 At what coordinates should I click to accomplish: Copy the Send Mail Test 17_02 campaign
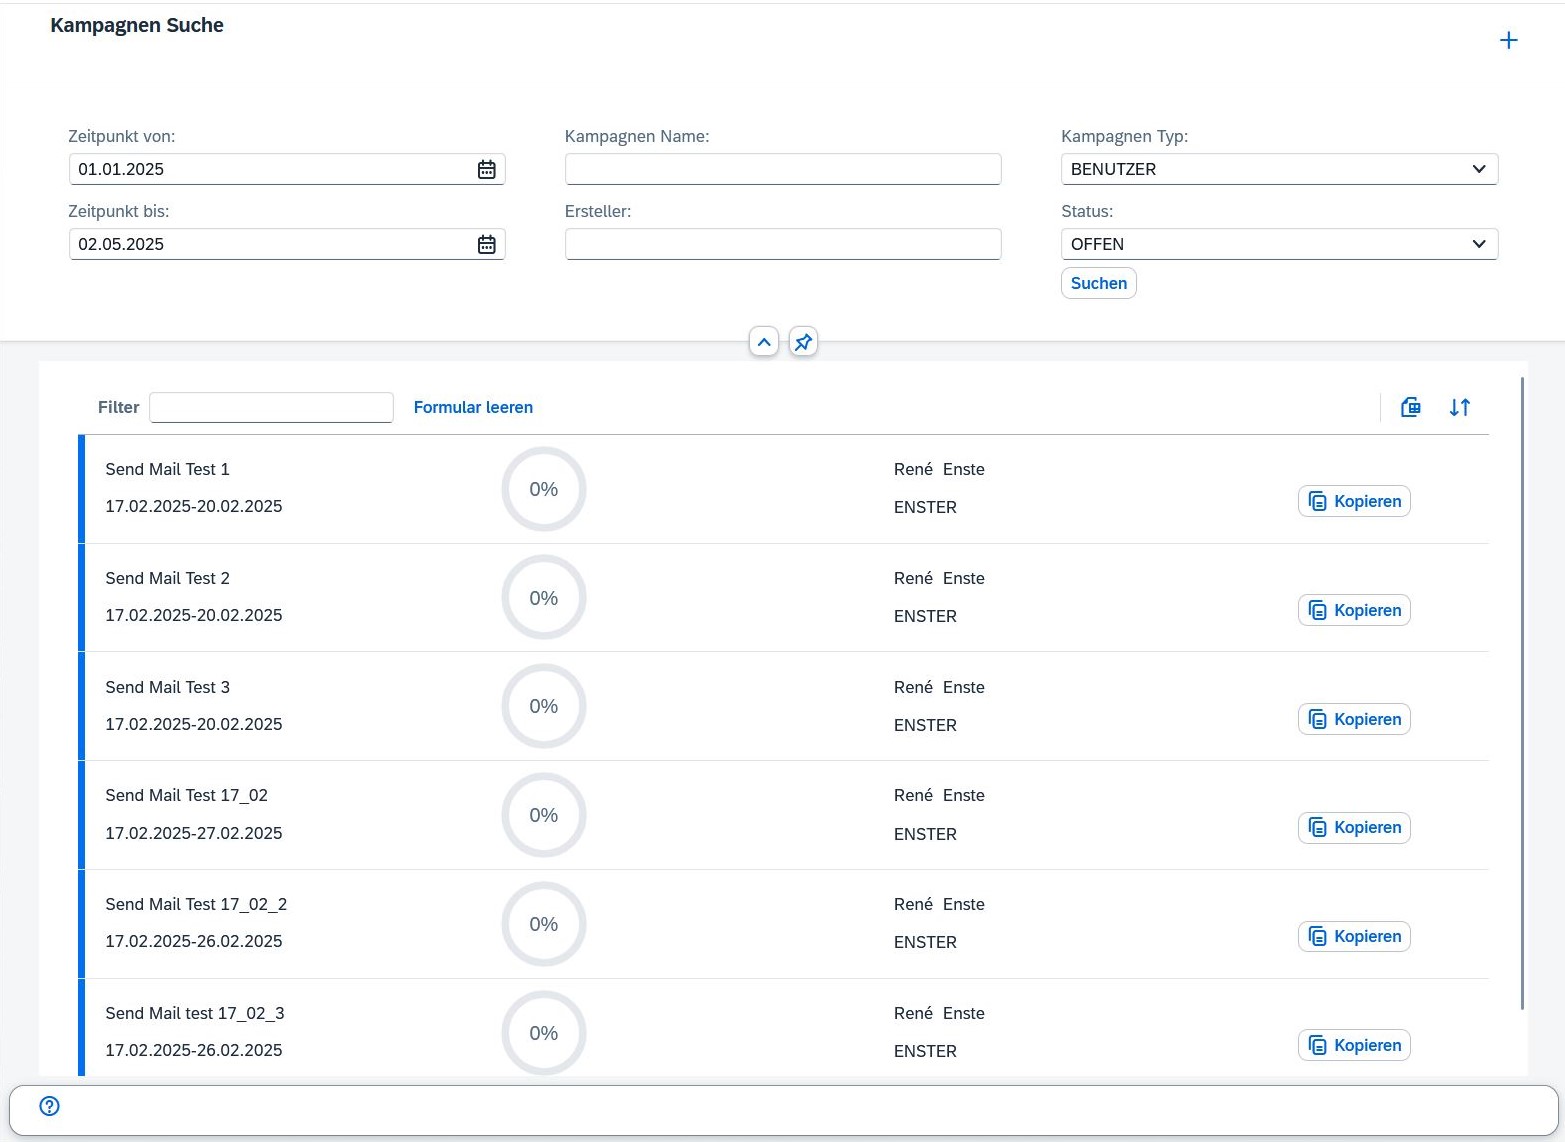1354,828
